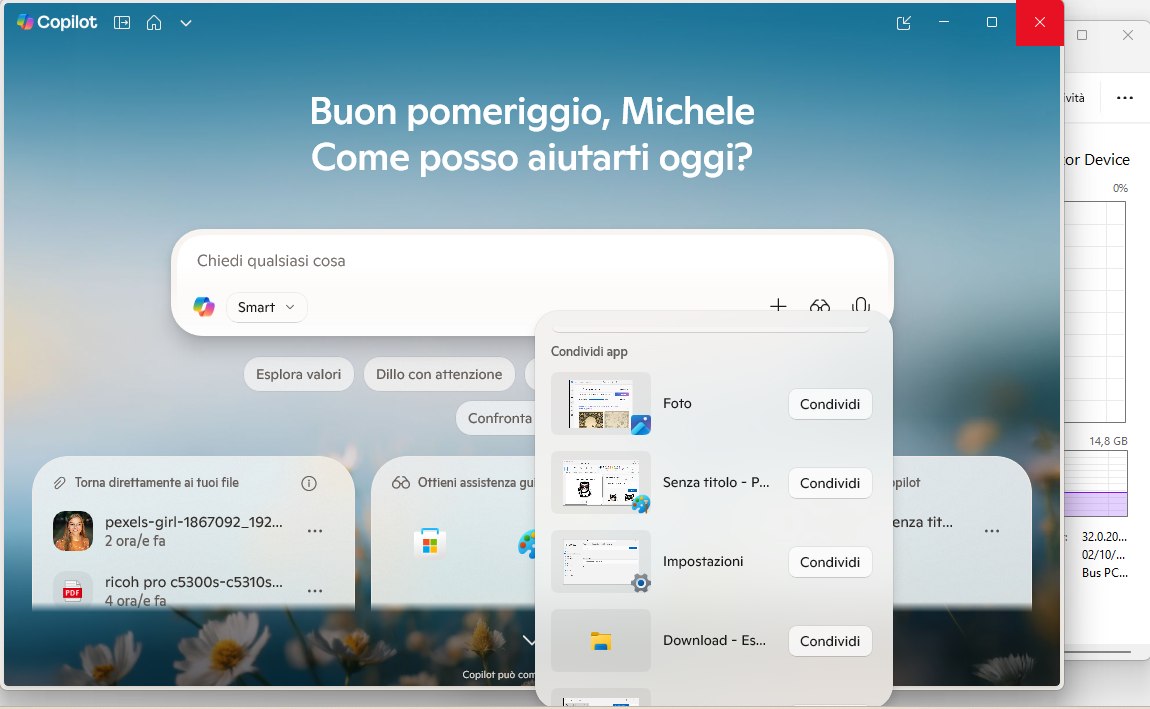Select the 'Esplora valori' suggestion chip

point(299,374)
